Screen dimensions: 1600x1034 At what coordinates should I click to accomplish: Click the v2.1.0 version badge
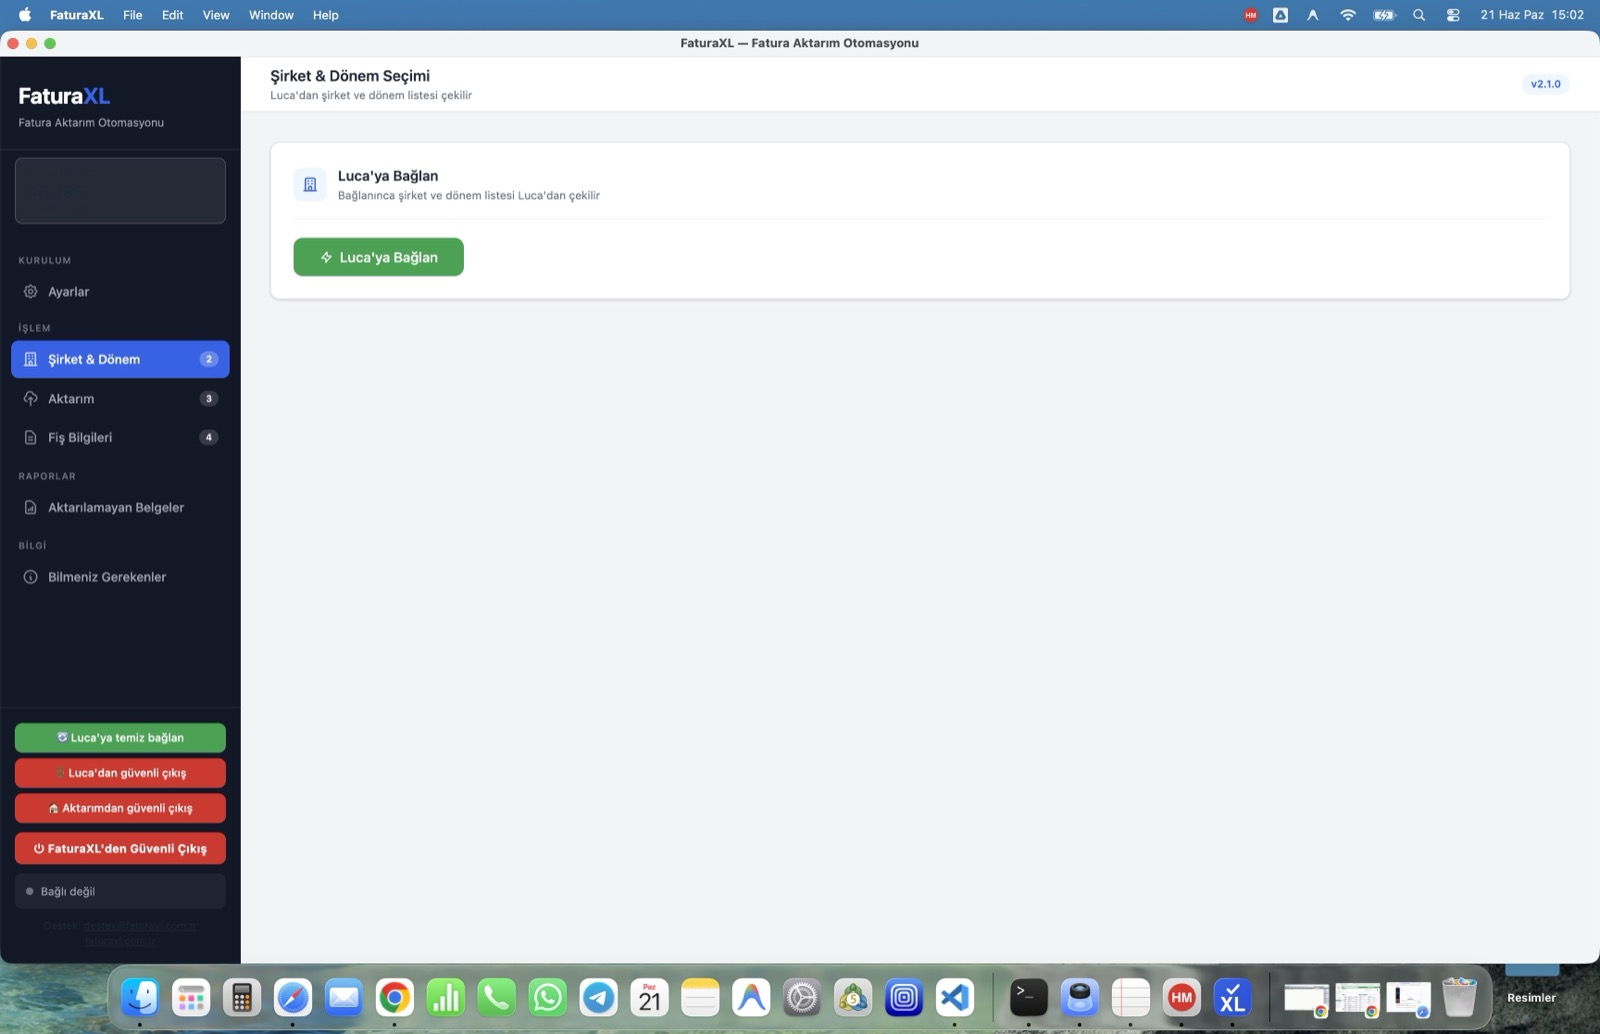tap(1545, 84)
